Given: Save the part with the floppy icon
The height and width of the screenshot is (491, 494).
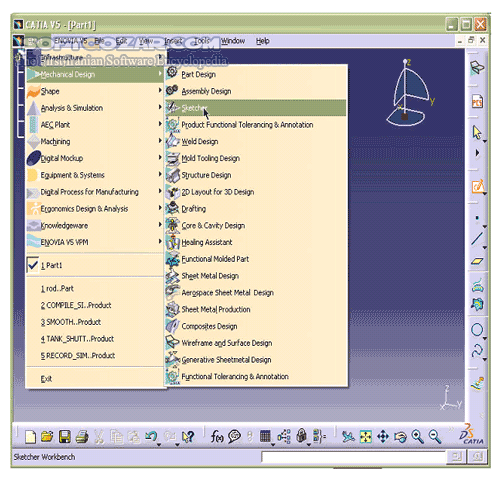Looking at the screenshot, I should click(65, 437).
